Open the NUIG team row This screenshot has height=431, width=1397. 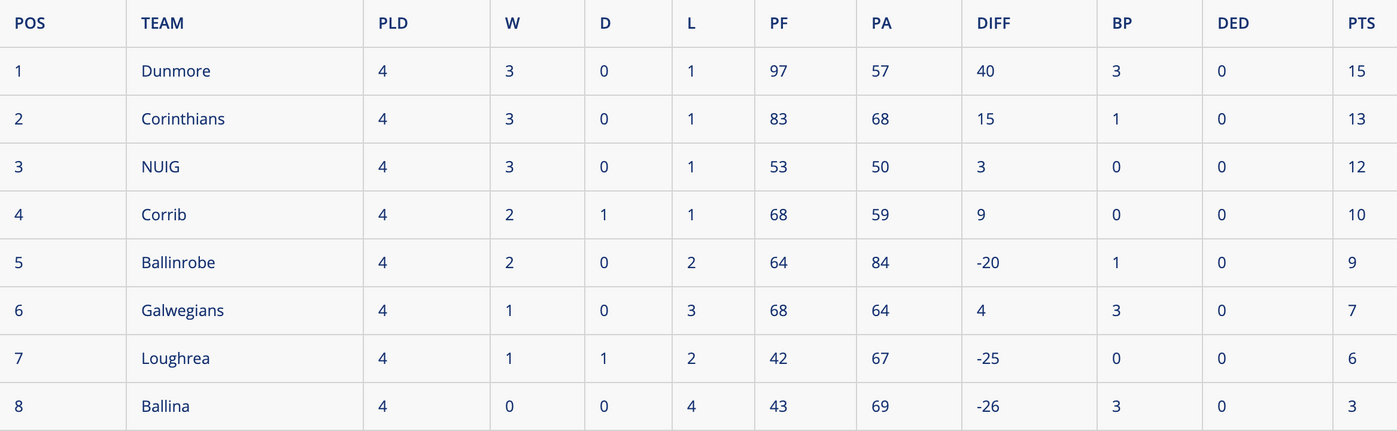[161, 167]
